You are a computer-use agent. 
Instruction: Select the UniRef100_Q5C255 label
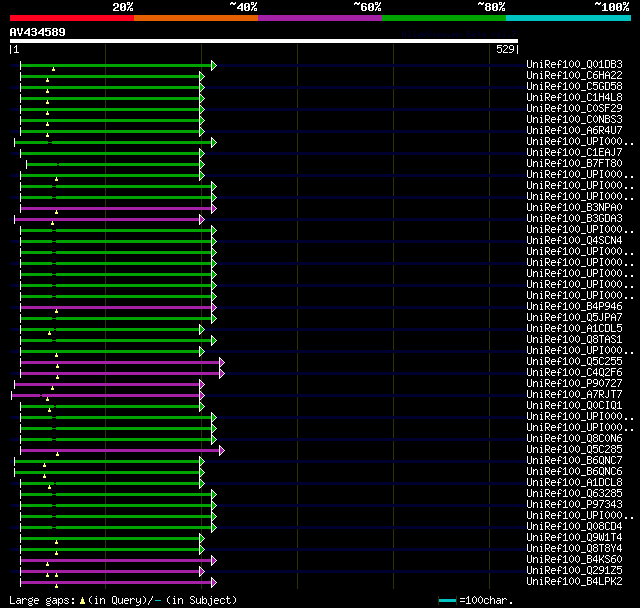pos(574,362)
